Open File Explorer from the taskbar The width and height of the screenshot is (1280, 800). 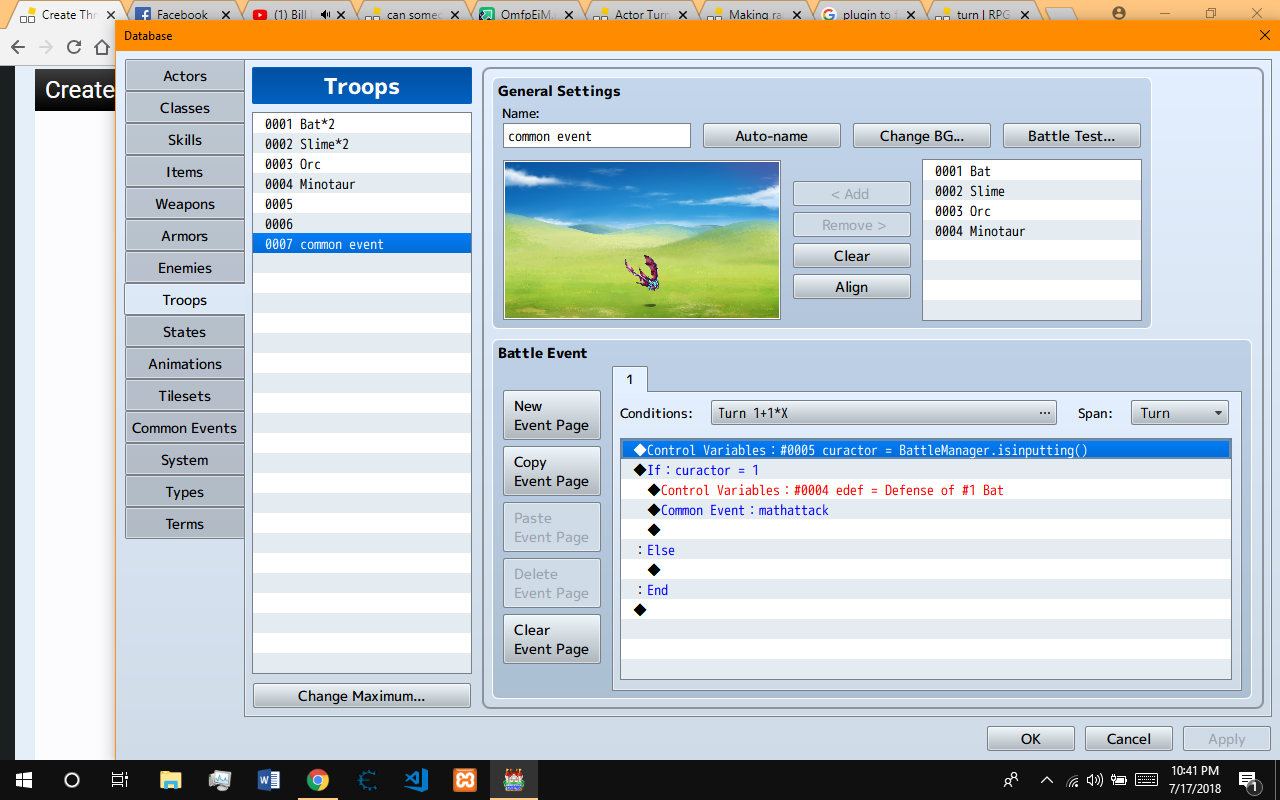click(x=170, y=780)
